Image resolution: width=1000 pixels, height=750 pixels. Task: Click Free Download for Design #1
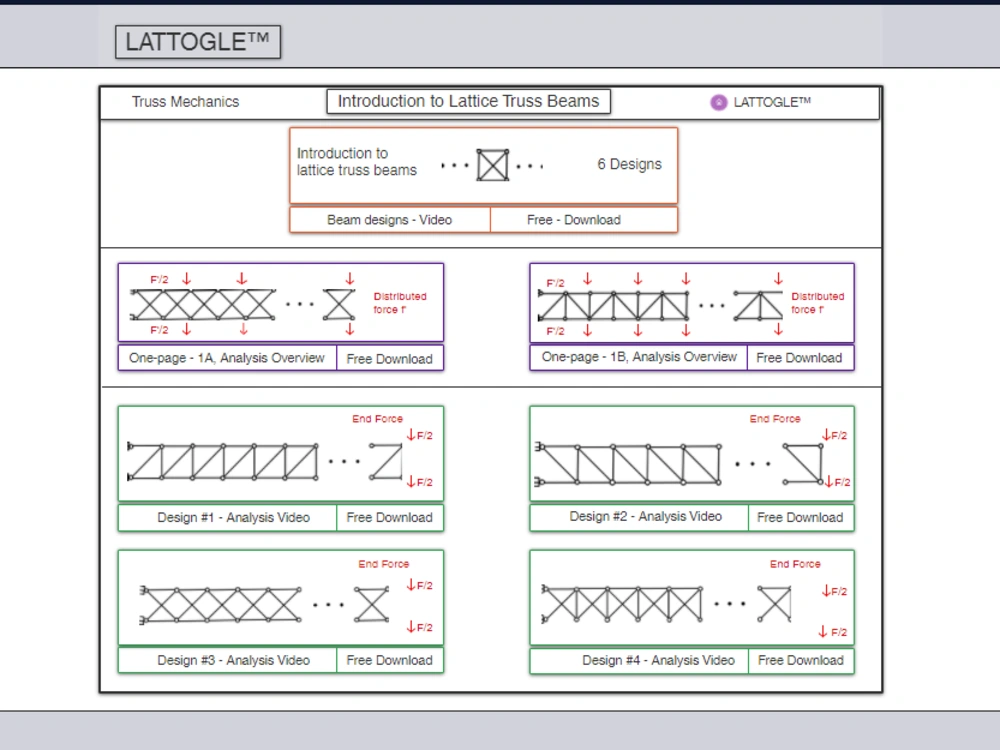390,518
